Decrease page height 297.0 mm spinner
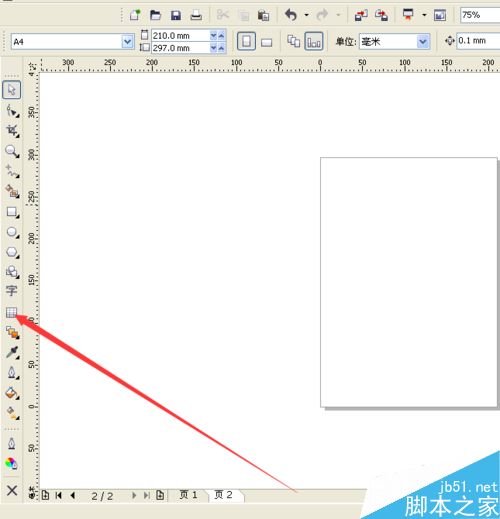500x519 pixels. click(x=214, y=48)
